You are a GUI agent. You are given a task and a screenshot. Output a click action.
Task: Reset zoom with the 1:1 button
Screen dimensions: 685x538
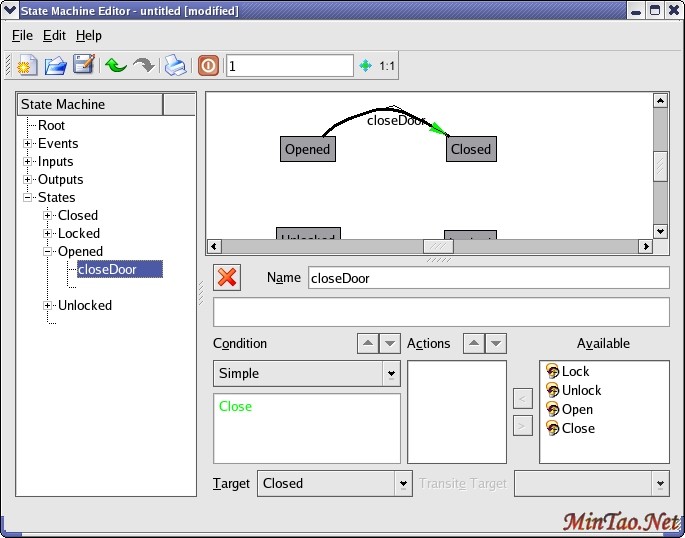[x=387, y=66]
